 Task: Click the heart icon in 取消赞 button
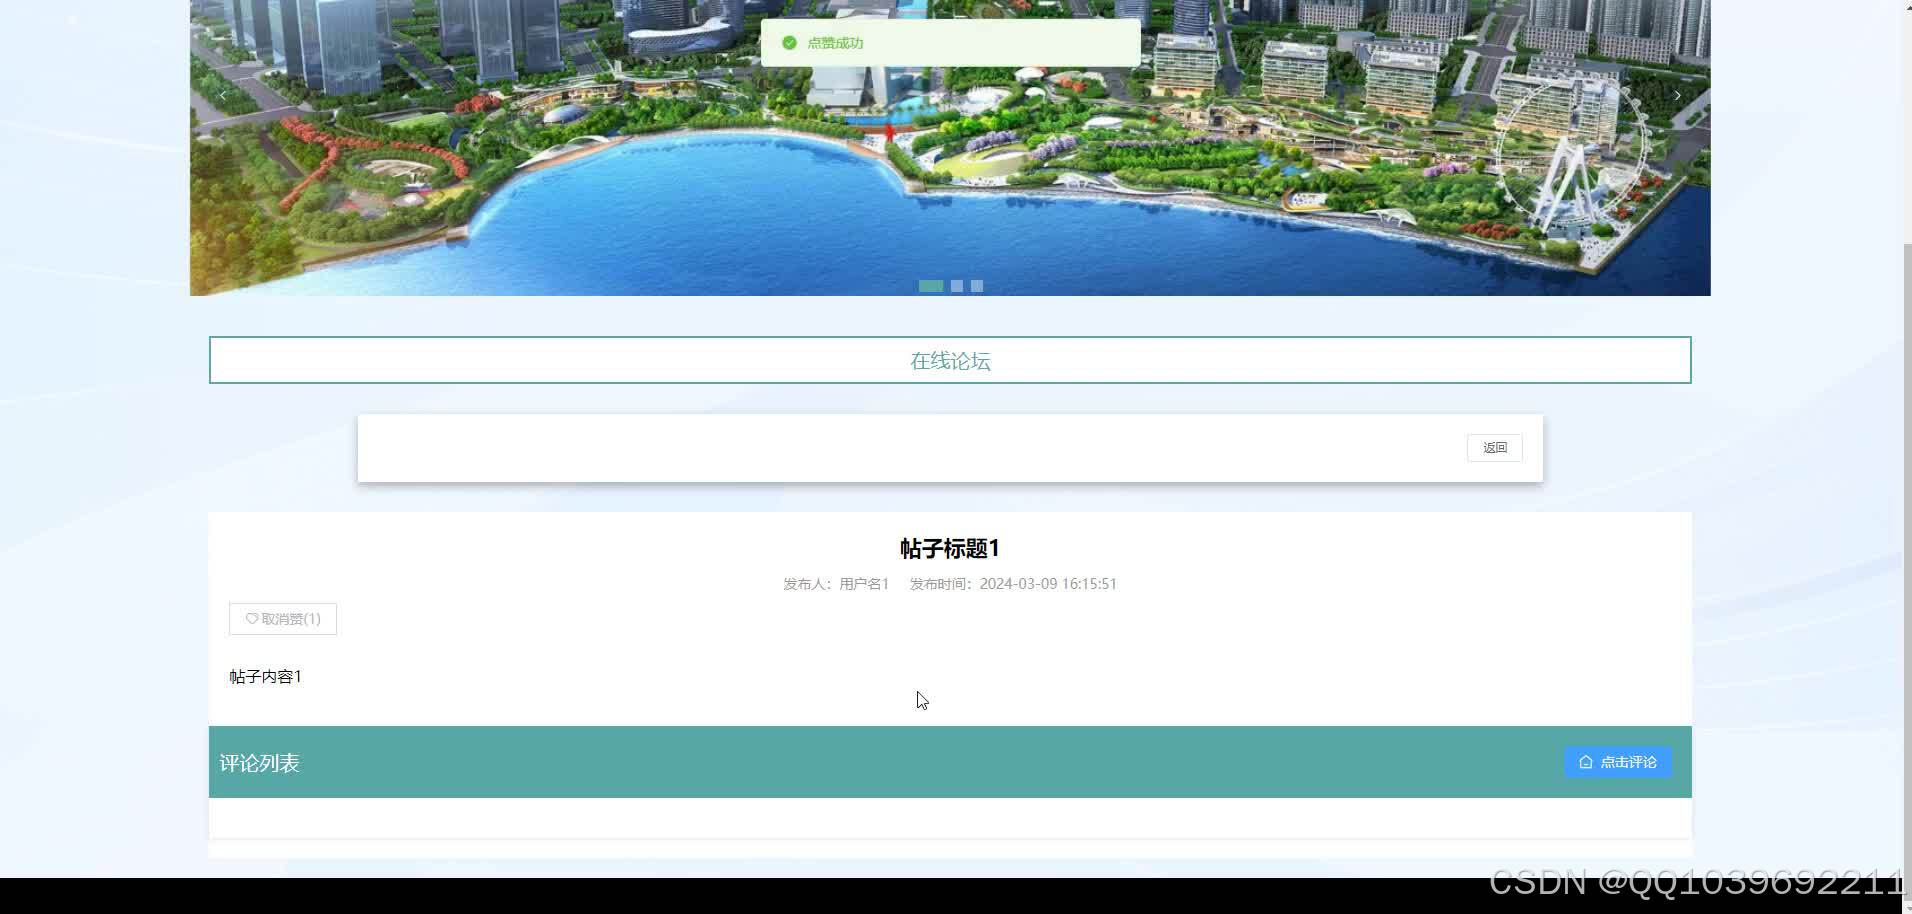tap(251, 618)
